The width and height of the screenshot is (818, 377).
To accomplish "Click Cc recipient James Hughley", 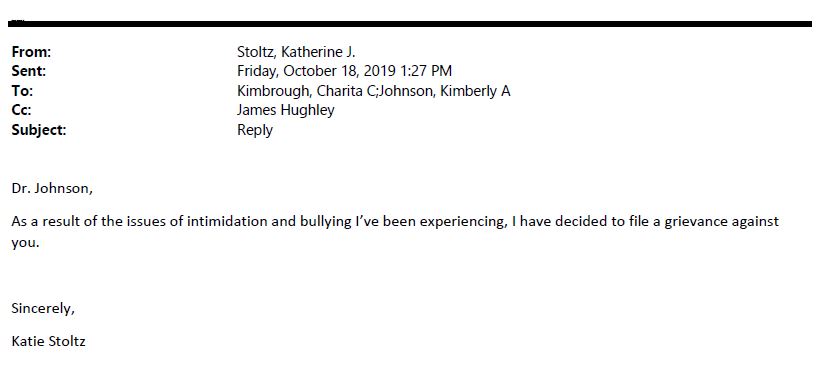I will [285, 111].
